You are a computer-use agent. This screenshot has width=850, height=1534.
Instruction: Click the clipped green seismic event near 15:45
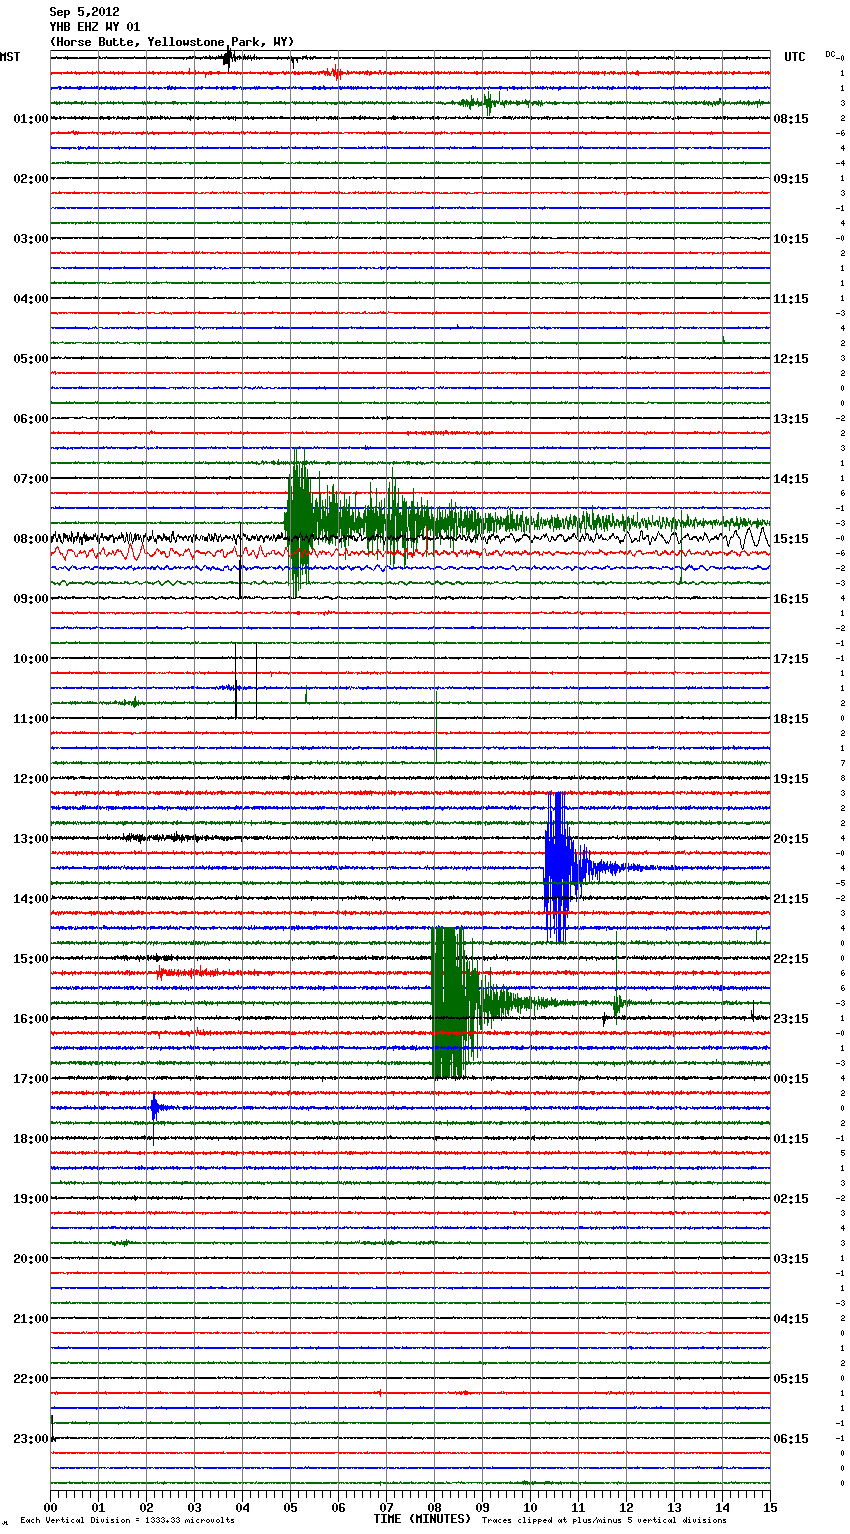(x=452, y=1002)
